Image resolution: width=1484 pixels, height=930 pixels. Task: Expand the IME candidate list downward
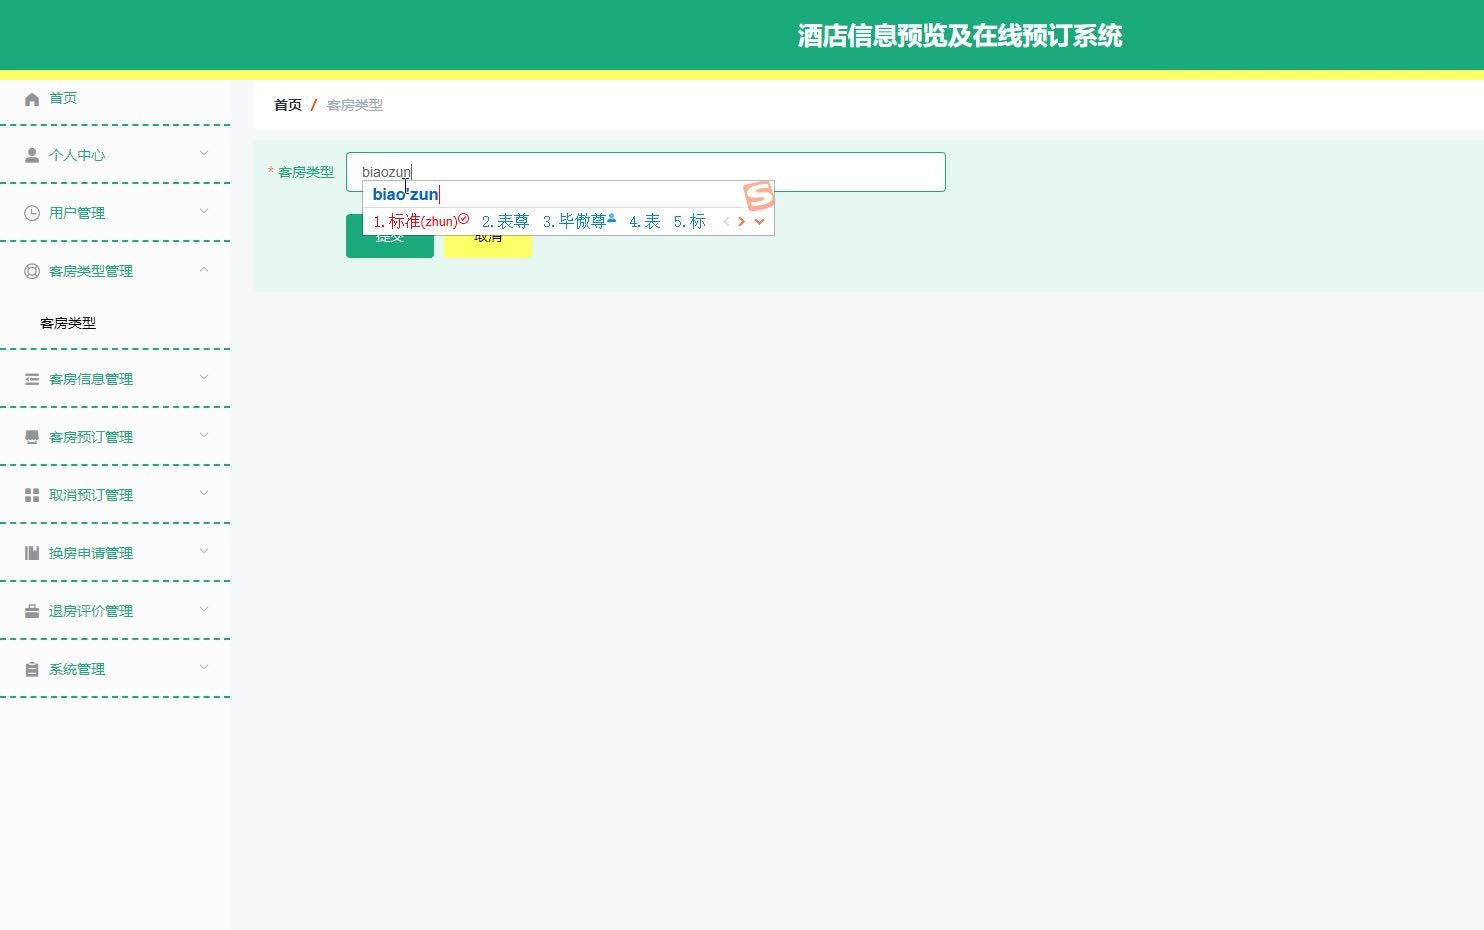pos(759,222)
